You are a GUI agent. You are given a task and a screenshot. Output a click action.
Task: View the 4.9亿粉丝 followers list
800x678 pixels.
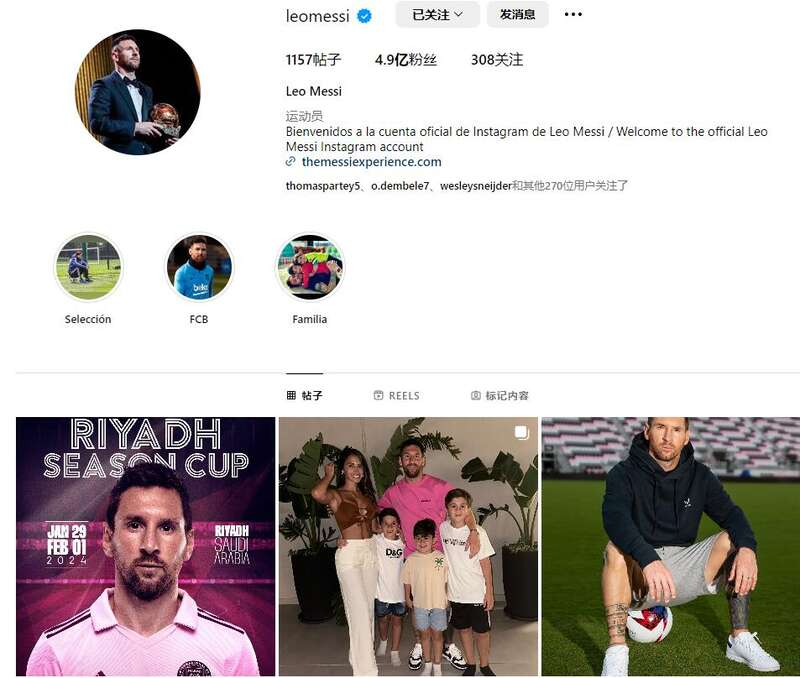coord(406,60)
